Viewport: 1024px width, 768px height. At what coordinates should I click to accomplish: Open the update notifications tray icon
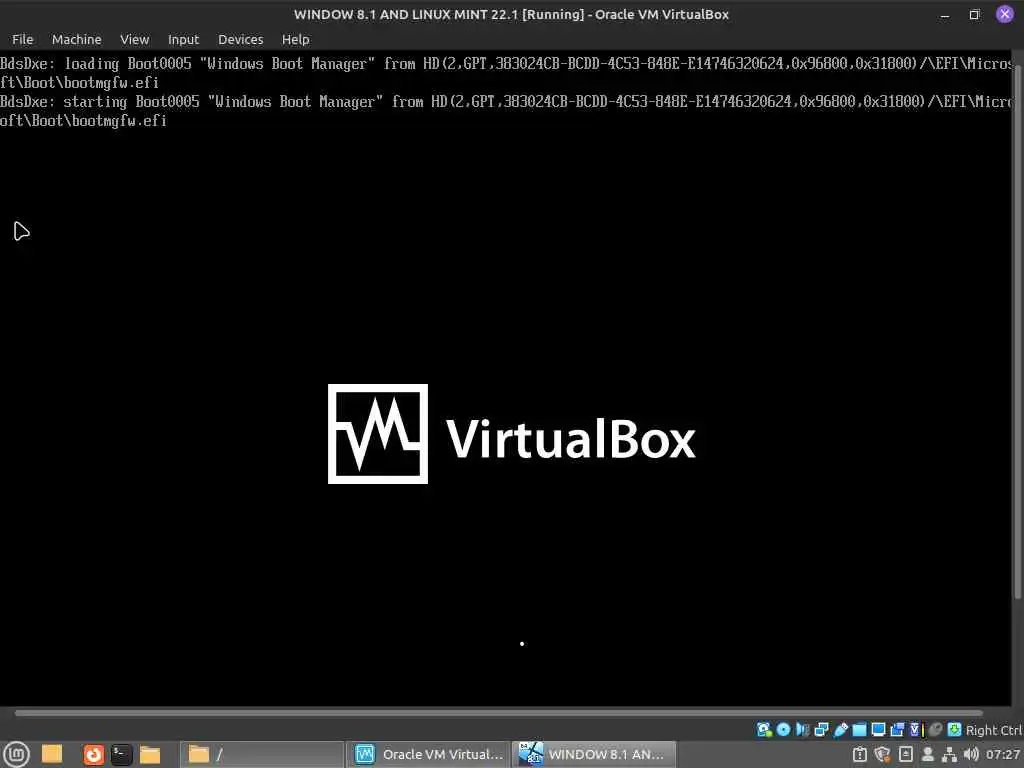859,754
